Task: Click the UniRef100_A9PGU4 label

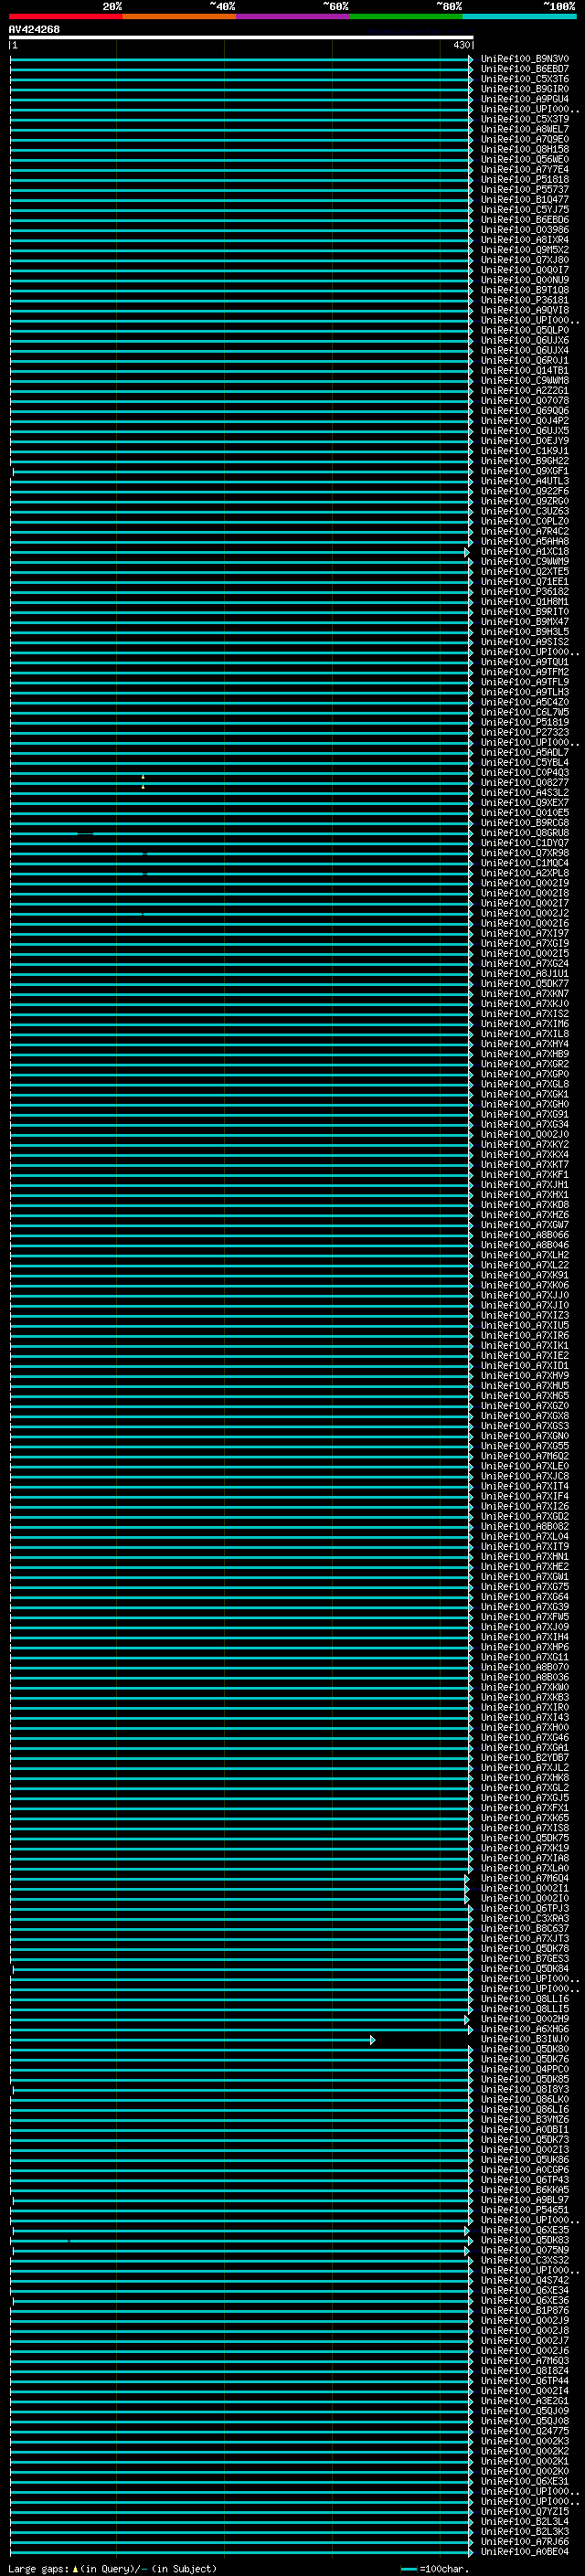Action: tap(525, 99)
